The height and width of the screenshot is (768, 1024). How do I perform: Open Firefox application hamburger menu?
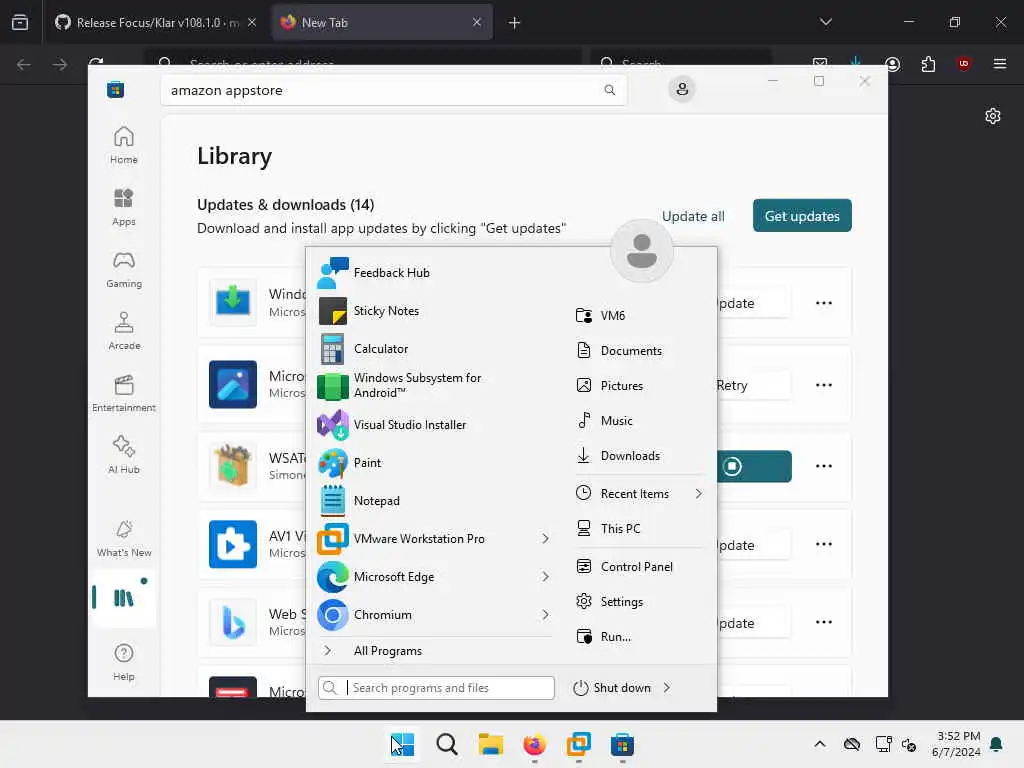(999, 64)
